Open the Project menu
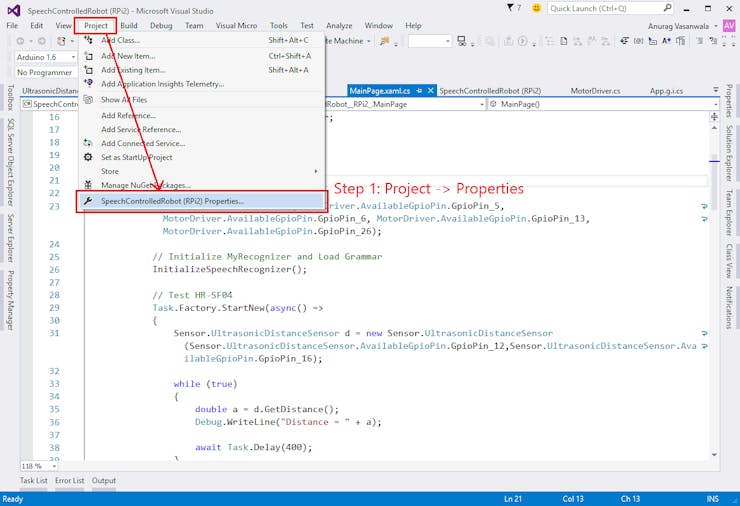Viewport: 740px width, 506px height. [96, 25]
